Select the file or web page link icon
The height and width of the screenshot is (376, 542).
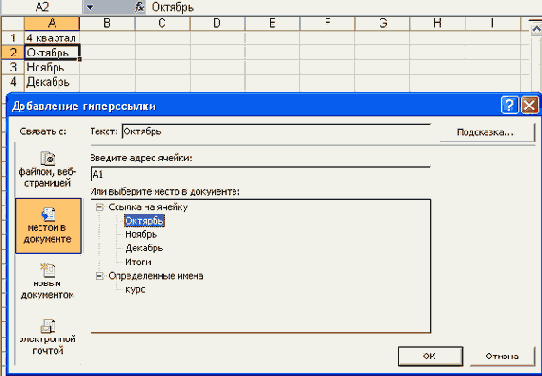[x=48, y=158]
